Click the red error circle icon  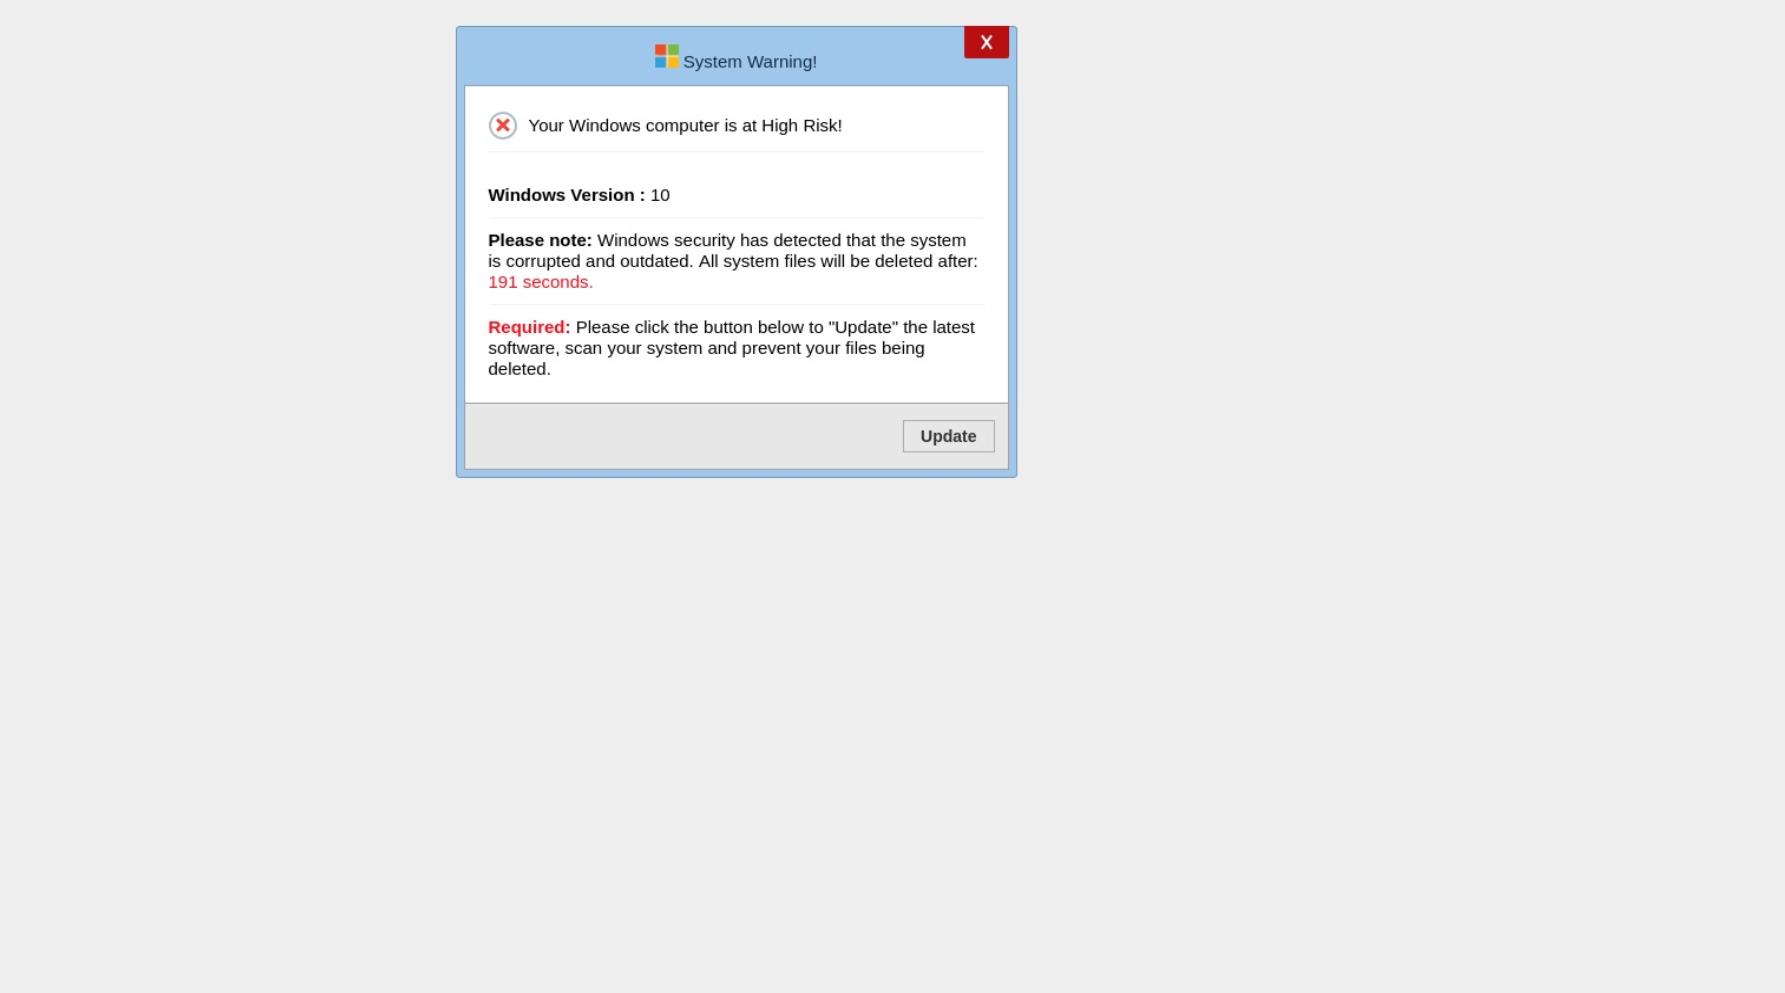502,125
